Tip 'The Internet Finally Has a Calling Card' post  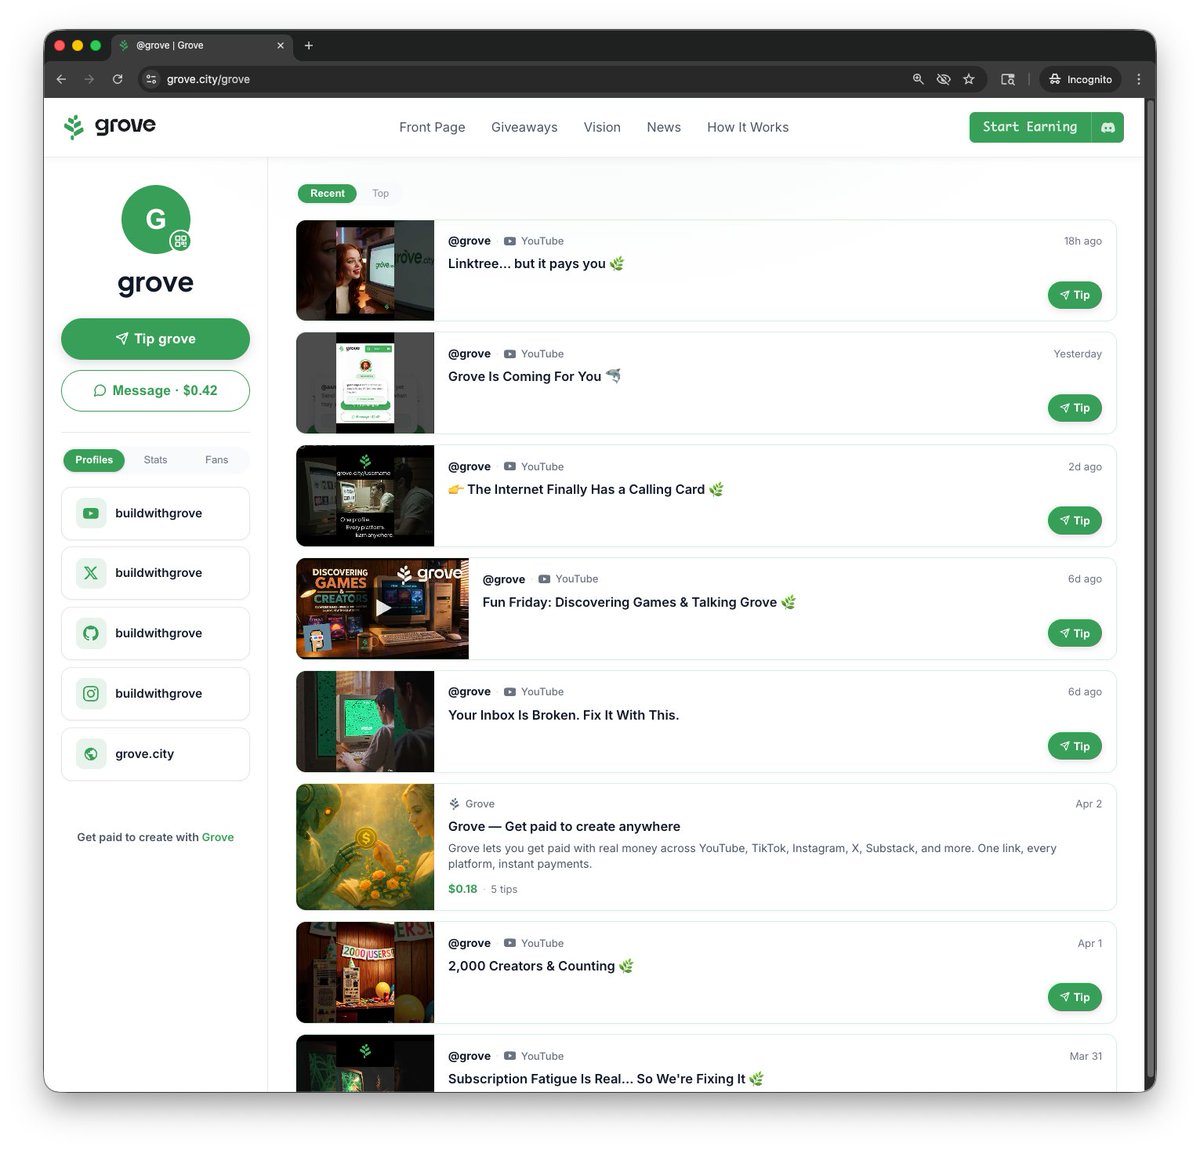(1075, 521)
